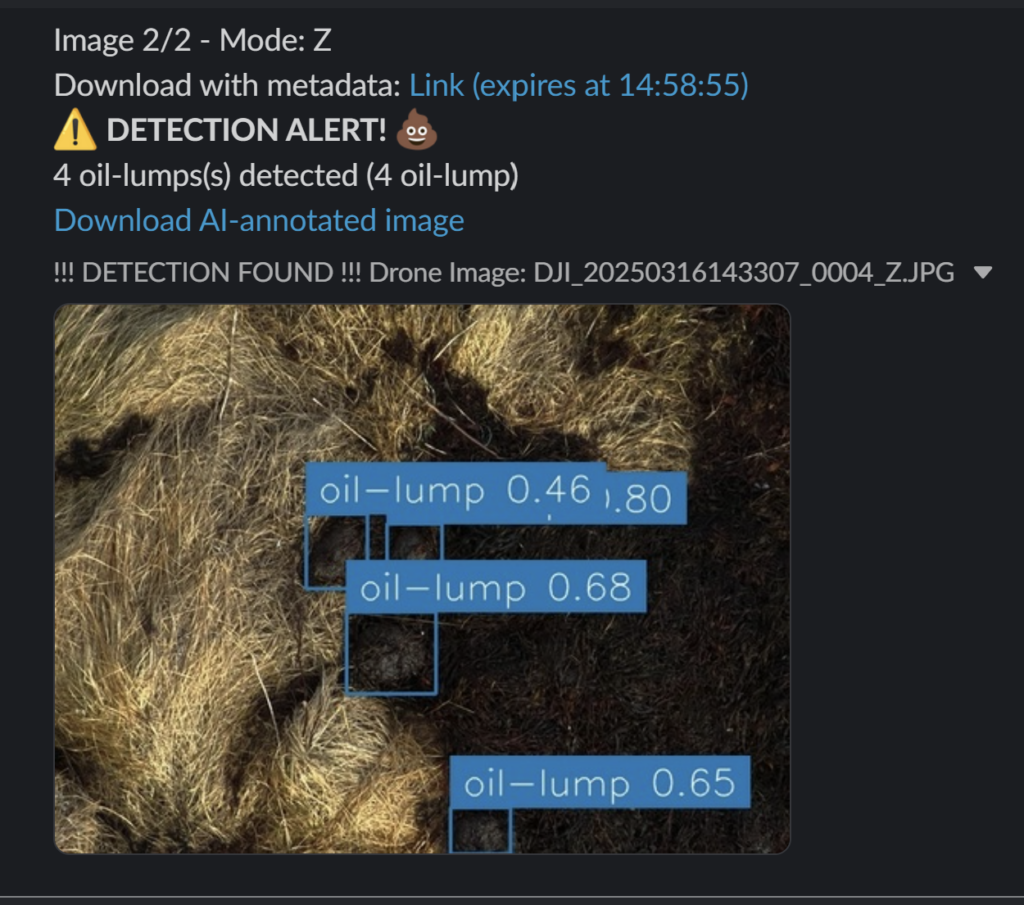Screen dimensions: 1024x905
Task: Collapse the drone image attachment triangle
Action: pos(983,272)
